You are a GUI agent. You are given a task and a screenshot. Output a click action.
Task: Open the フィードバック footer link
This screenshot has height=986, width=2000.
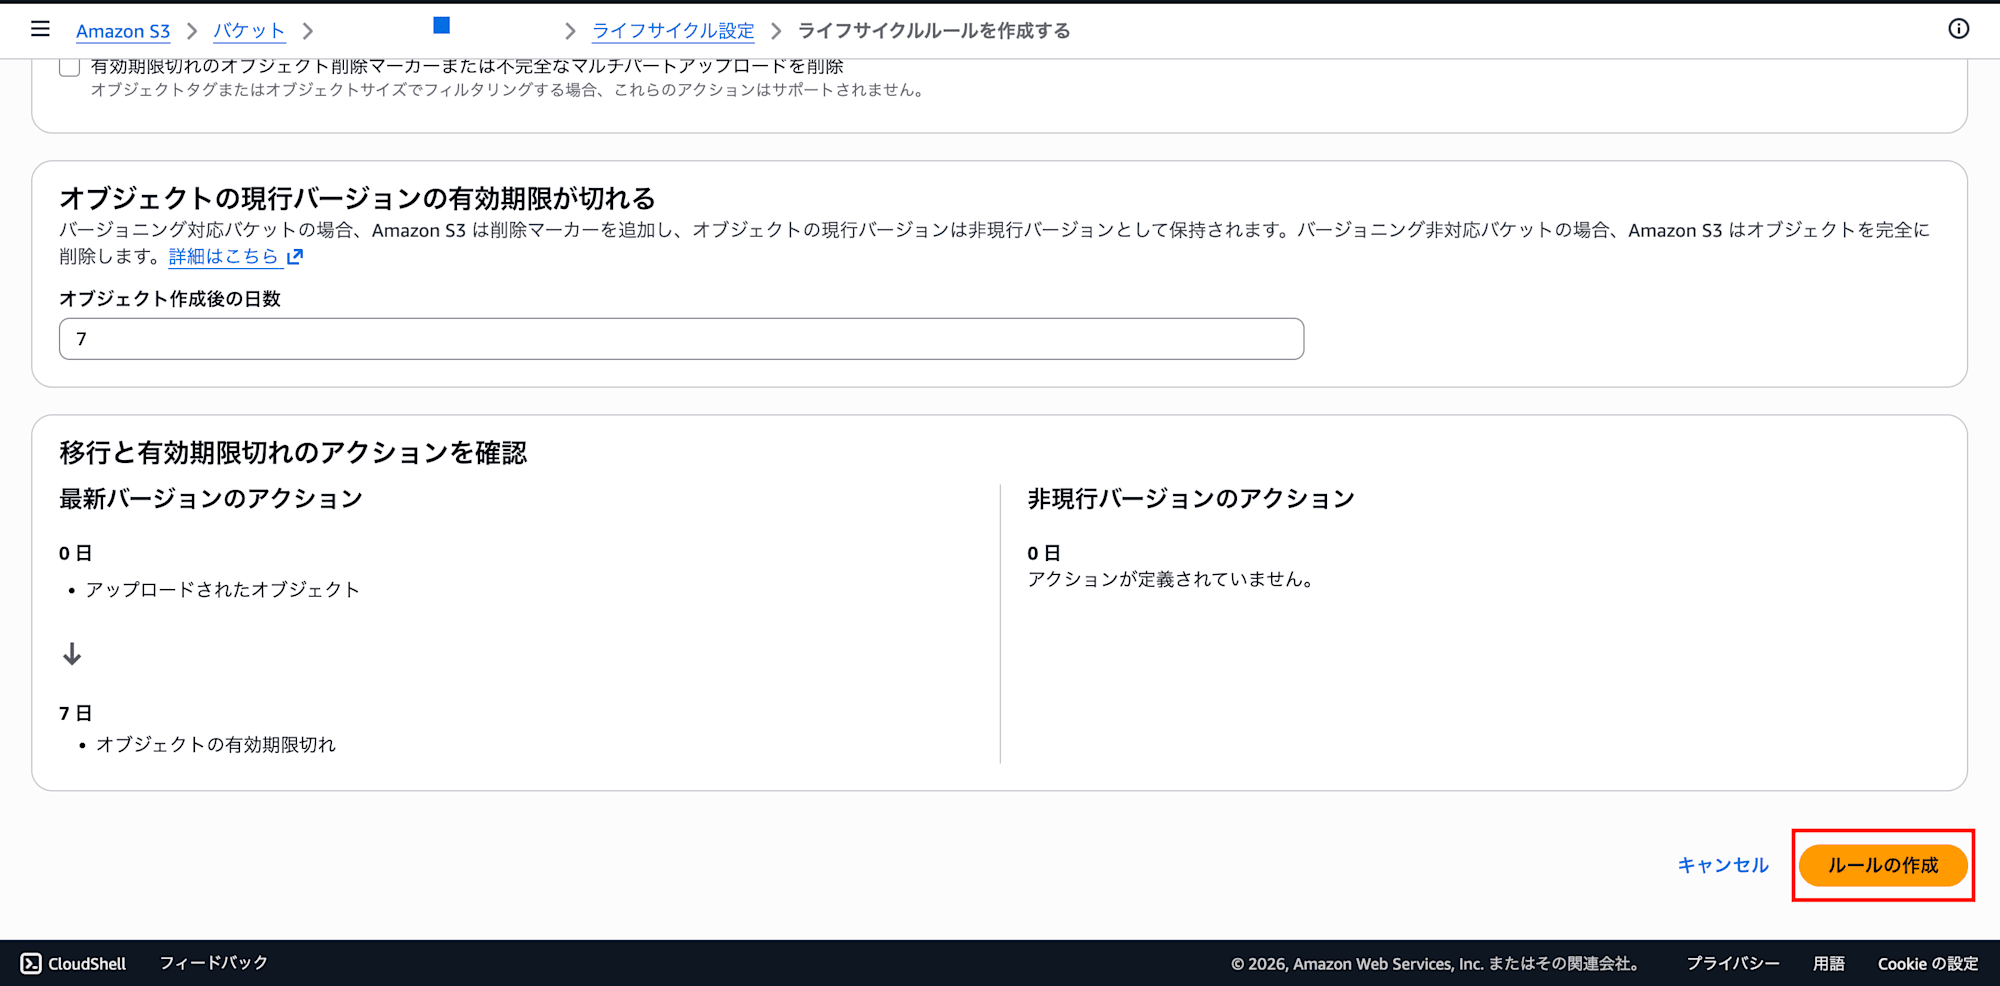pyautogui.click(x=214, y=963)
